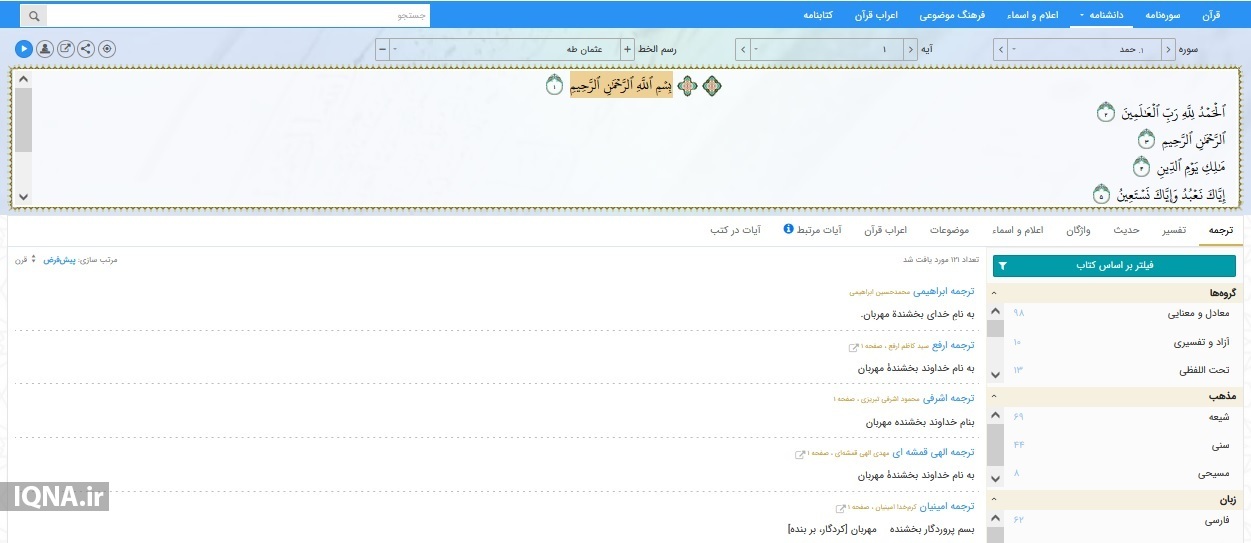Click the funnel icon on filter button
Viewport: 1251px width, 543px height.
[1003, 266]
